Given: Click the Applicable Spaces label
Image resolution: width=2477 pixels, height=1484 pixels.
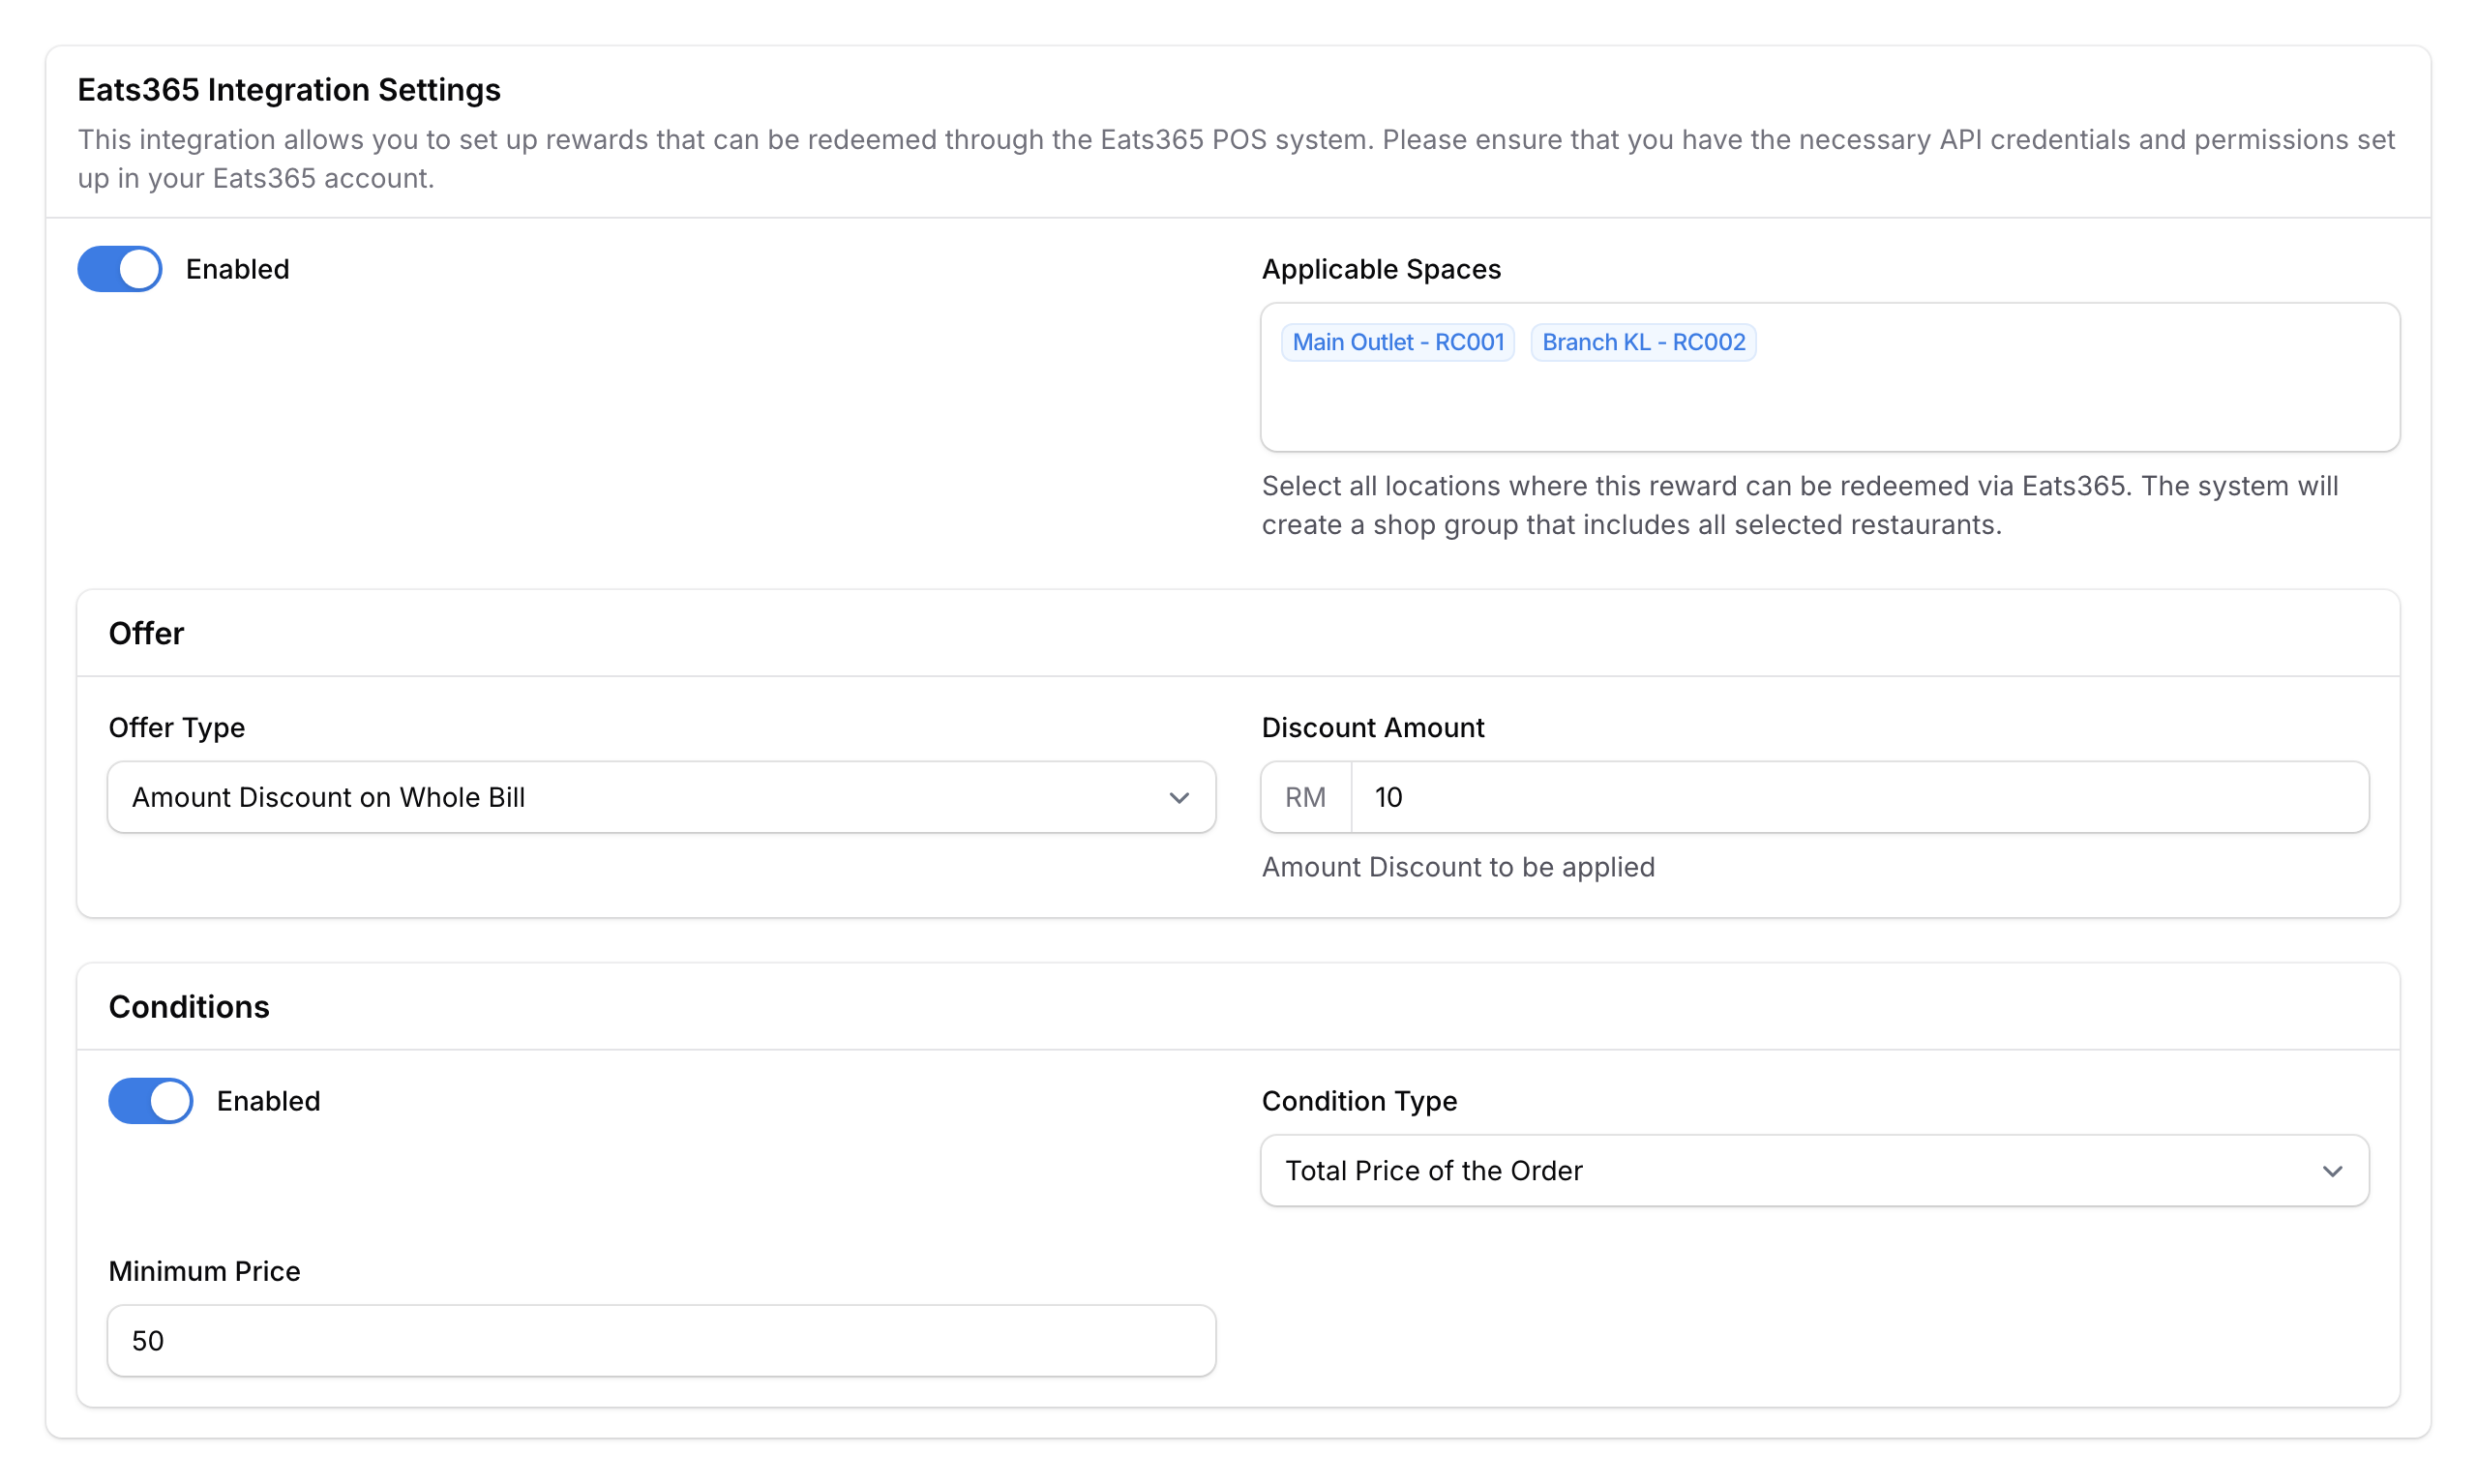Looking at the screenshot, I should 1381,269.
